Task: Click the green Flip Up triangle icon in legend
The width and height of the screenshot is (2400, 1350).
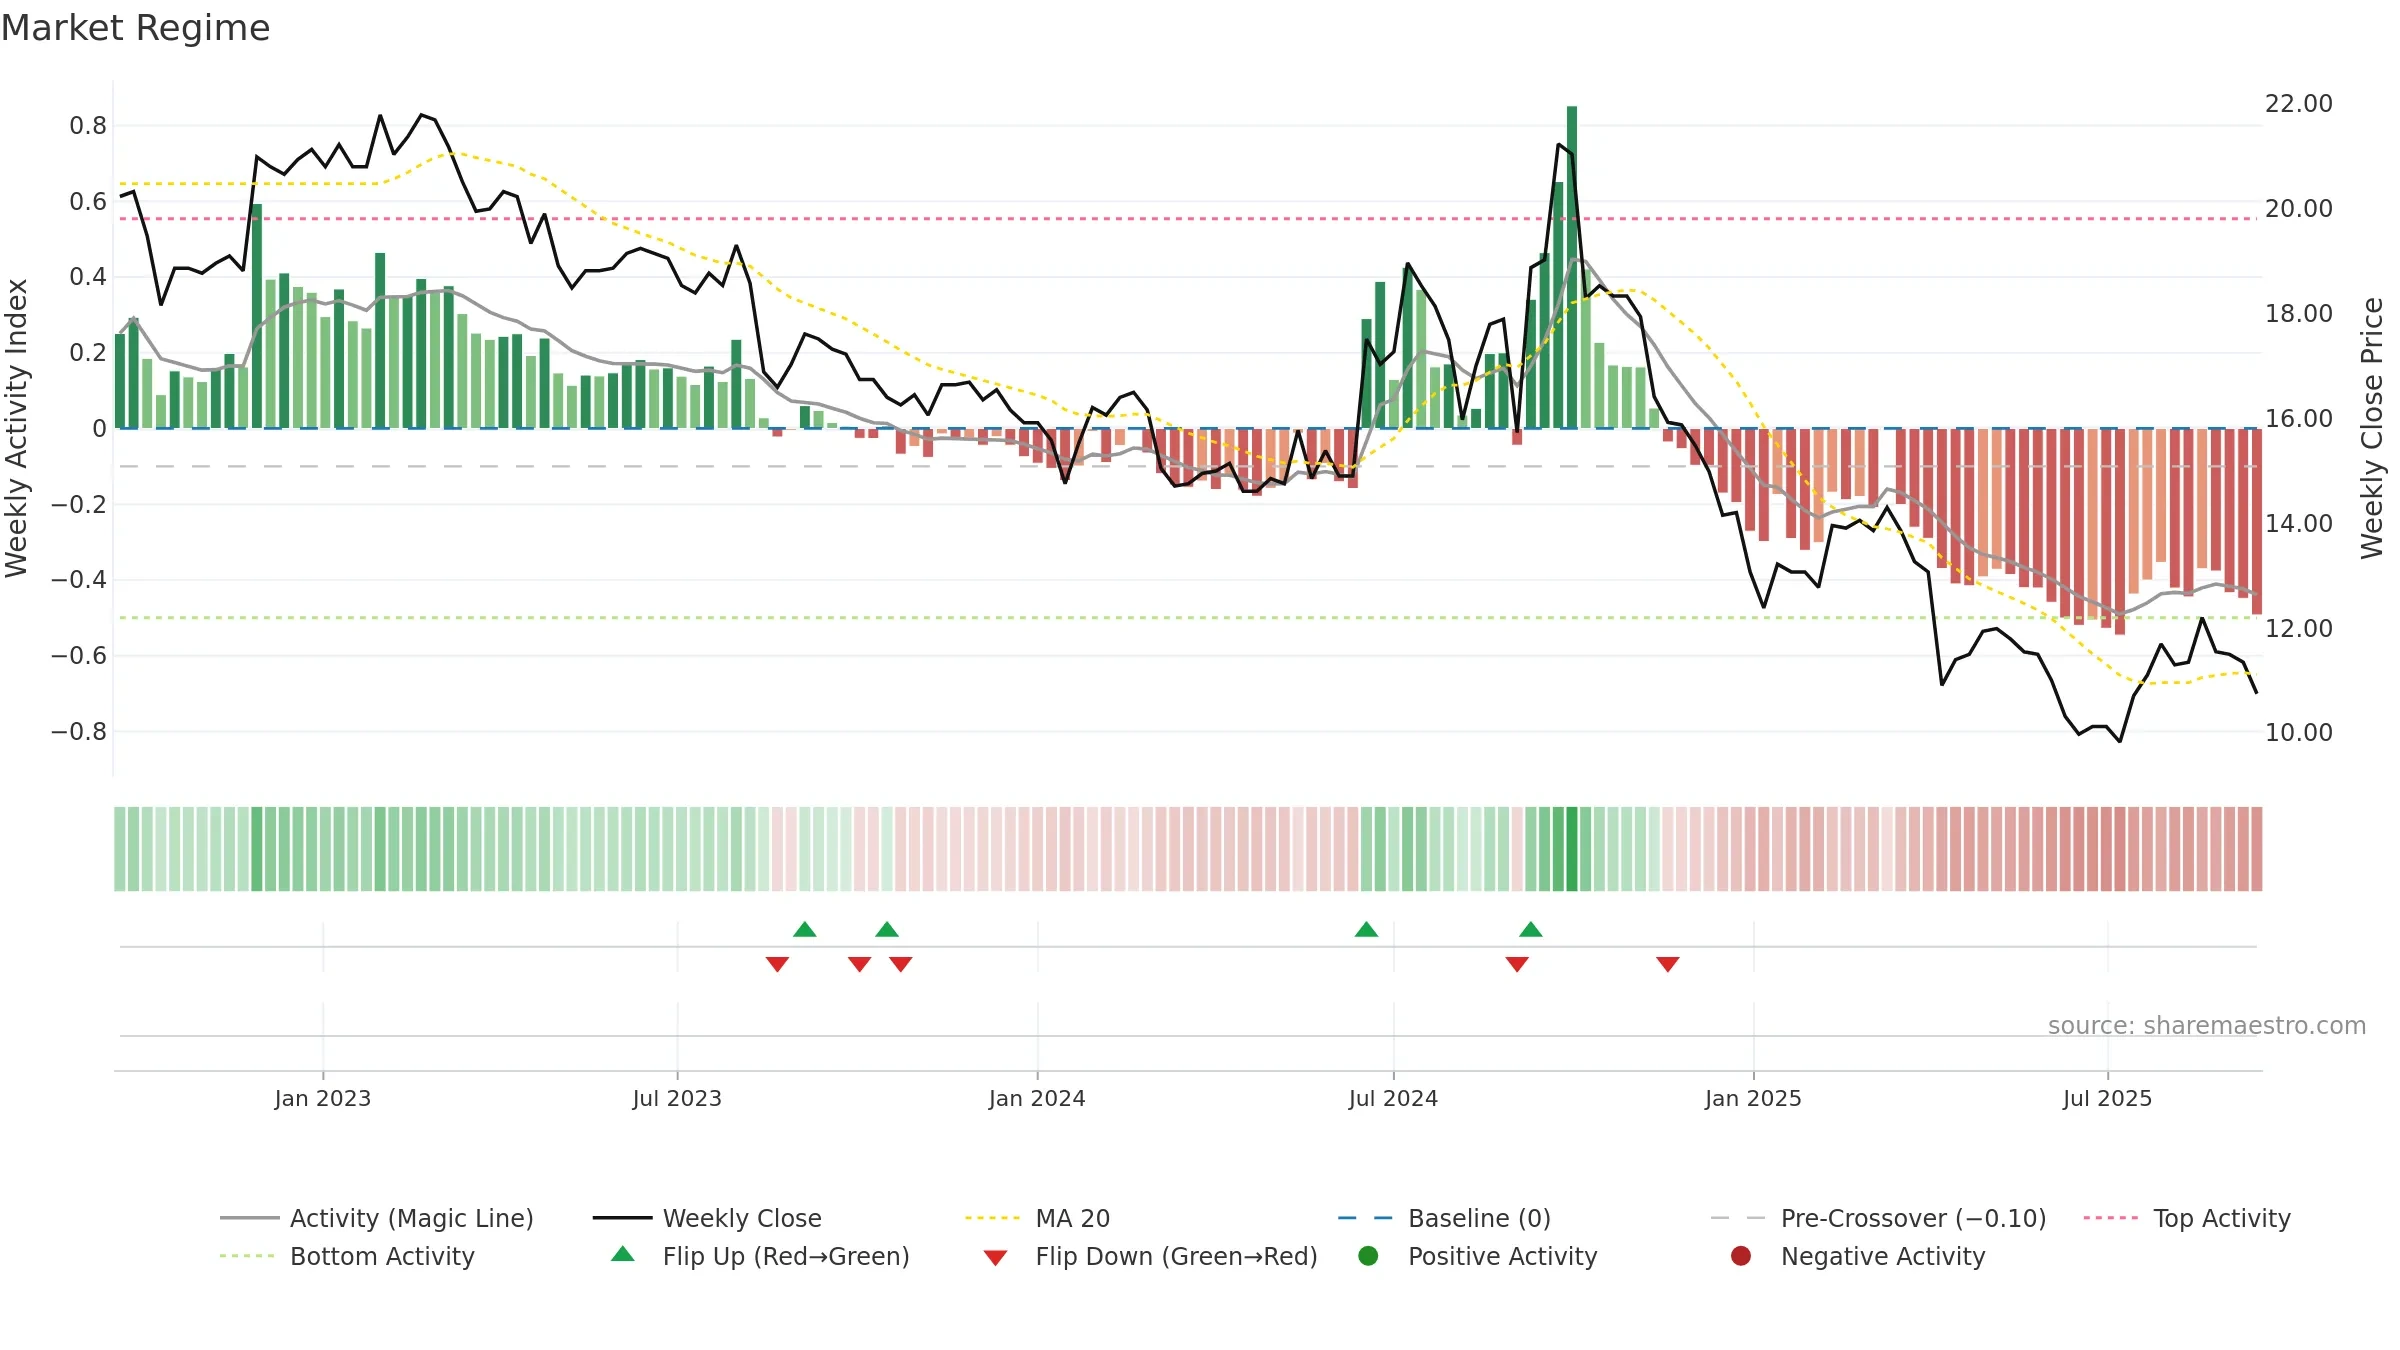Action: coord(622,1254)
